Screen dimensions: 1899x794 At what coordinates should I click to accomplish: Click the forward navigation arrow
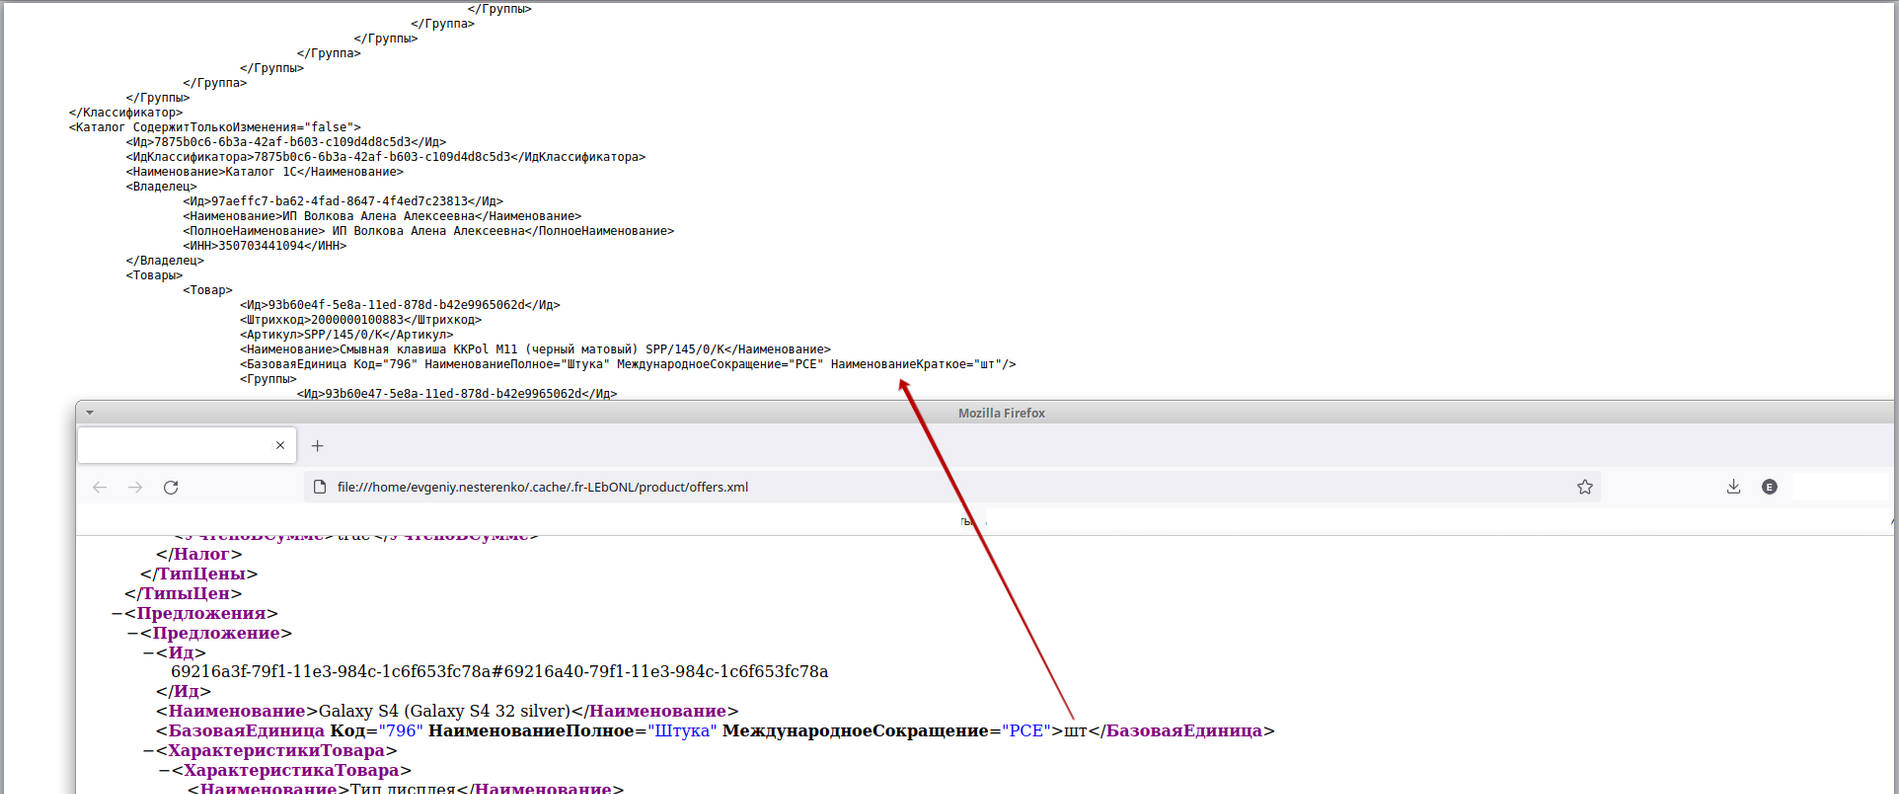click(x=135, y=487)
